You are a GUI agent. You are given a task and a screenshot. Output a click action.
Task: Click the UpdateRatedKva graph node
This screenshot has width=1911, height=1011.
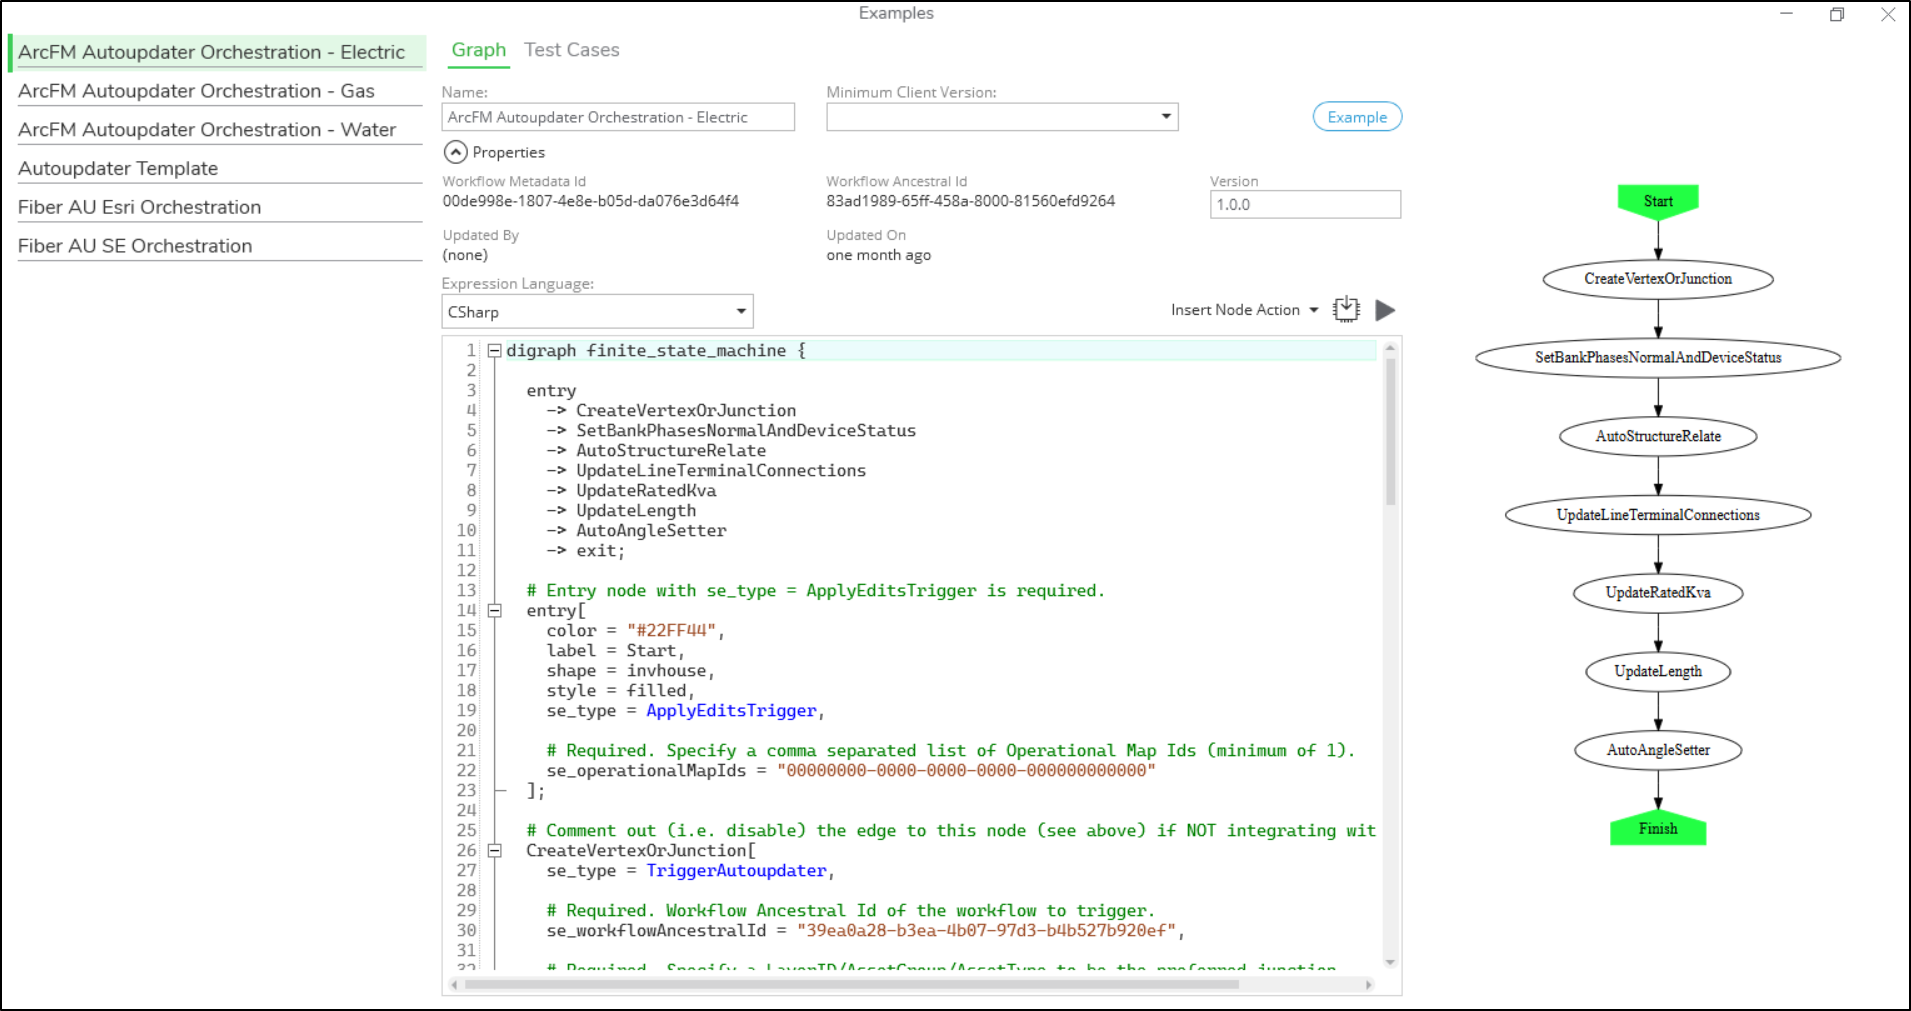click(1658, 593)
